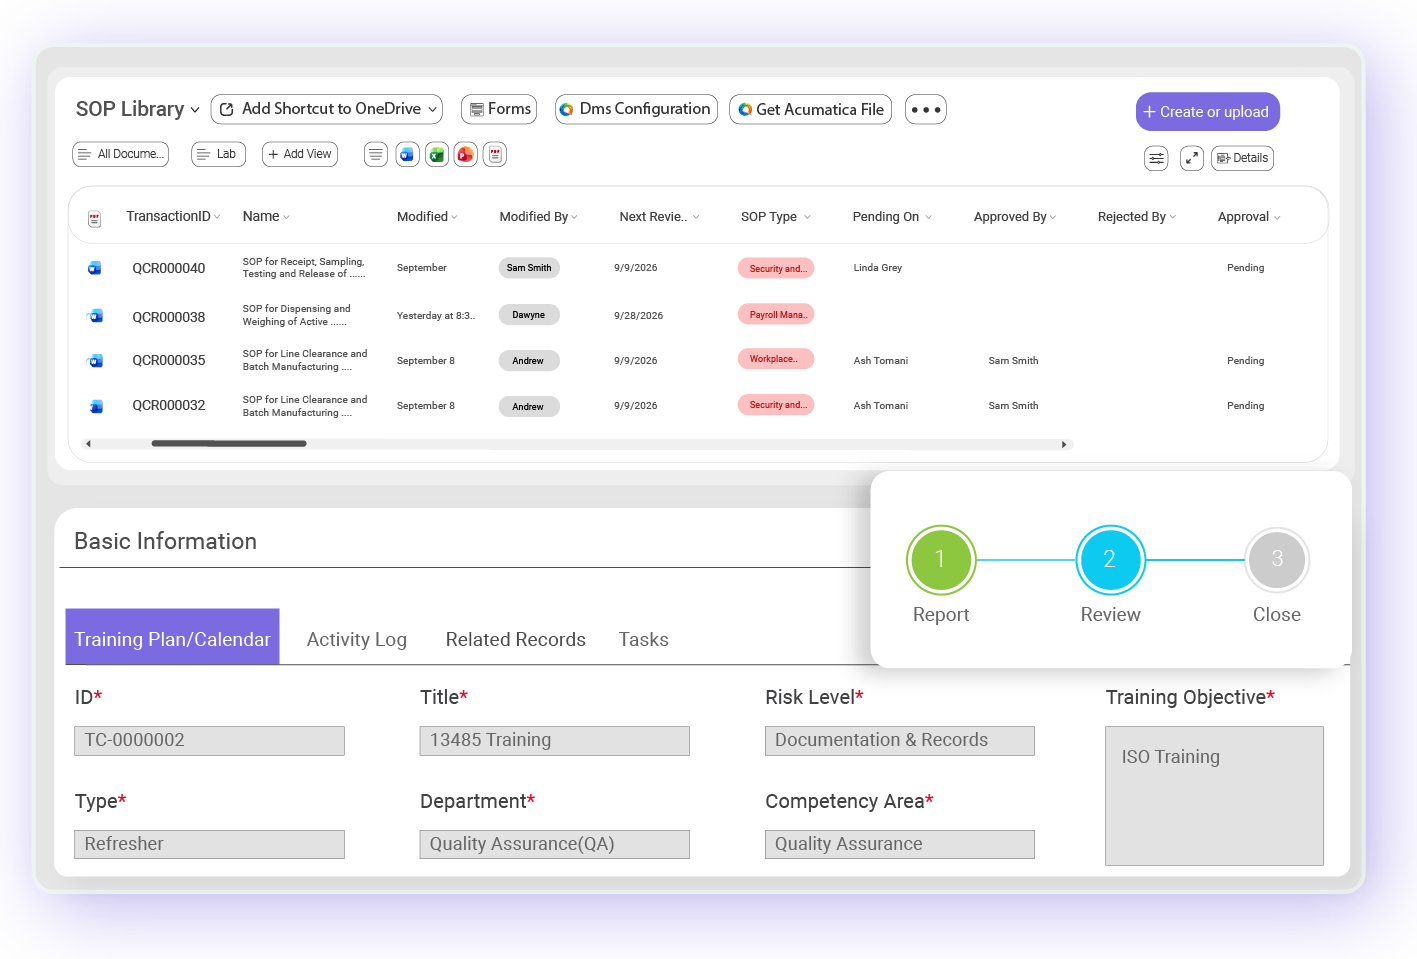
Task: Open the Forms button
Action: (499, 109)
